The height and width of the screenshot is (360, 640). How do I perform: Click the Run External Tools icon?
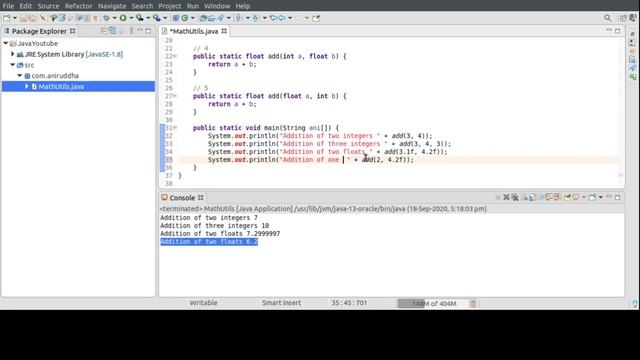coord(156,18)
